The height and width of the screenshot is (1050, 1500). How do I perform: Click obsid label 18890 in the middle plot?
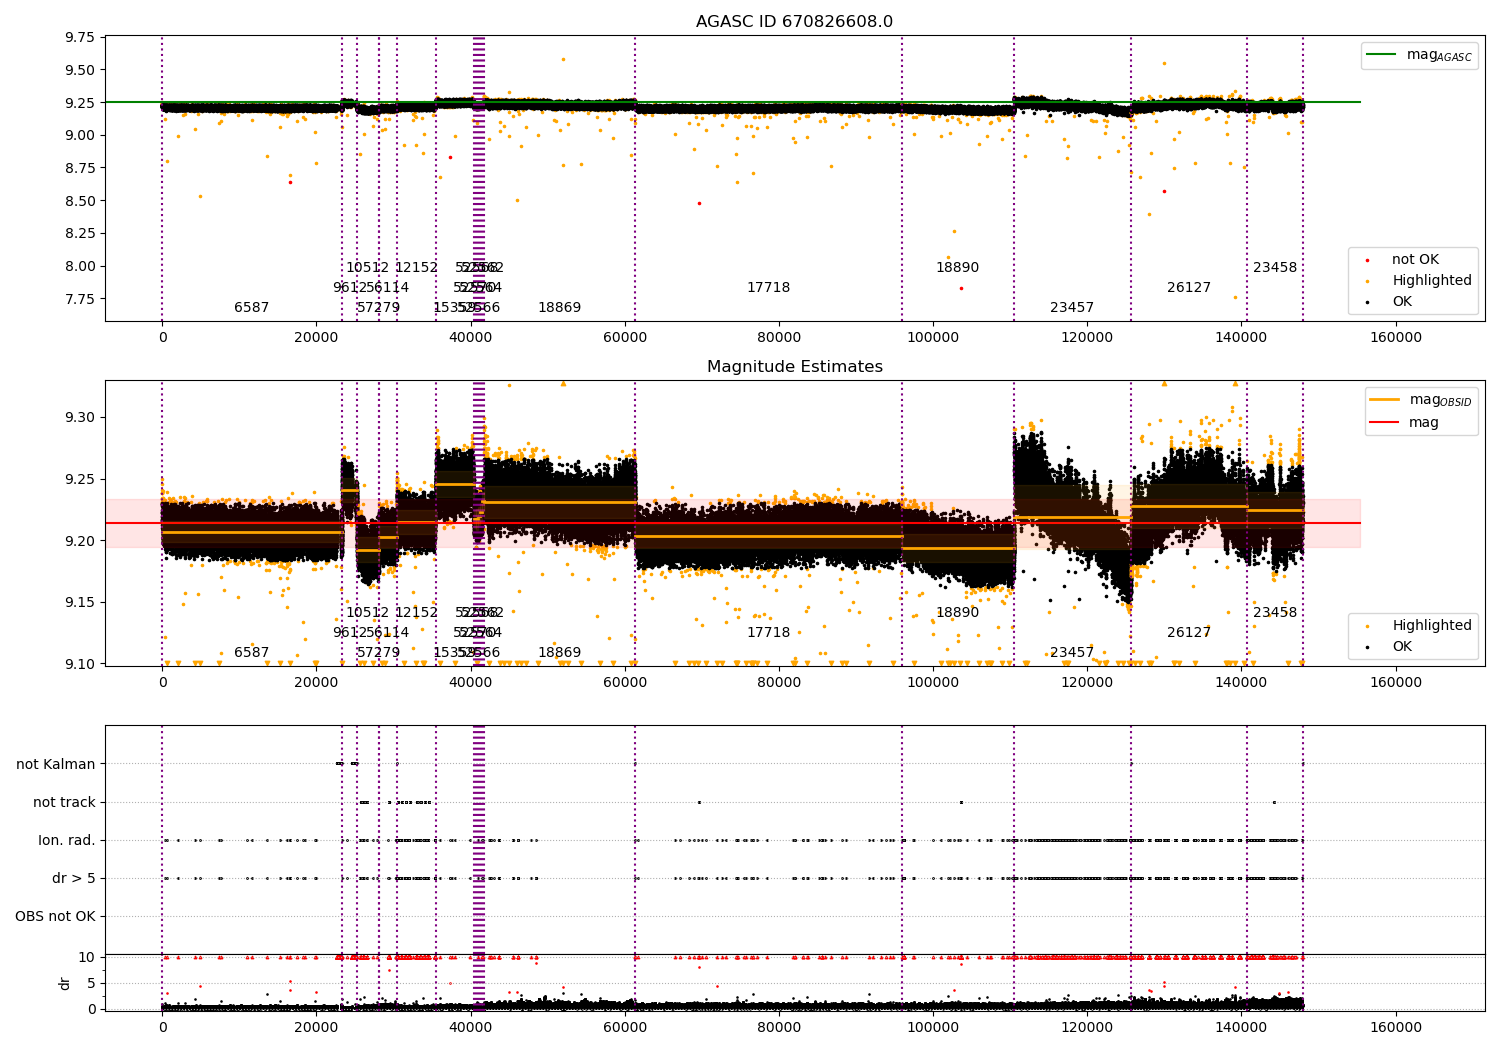tap(958, 613)
